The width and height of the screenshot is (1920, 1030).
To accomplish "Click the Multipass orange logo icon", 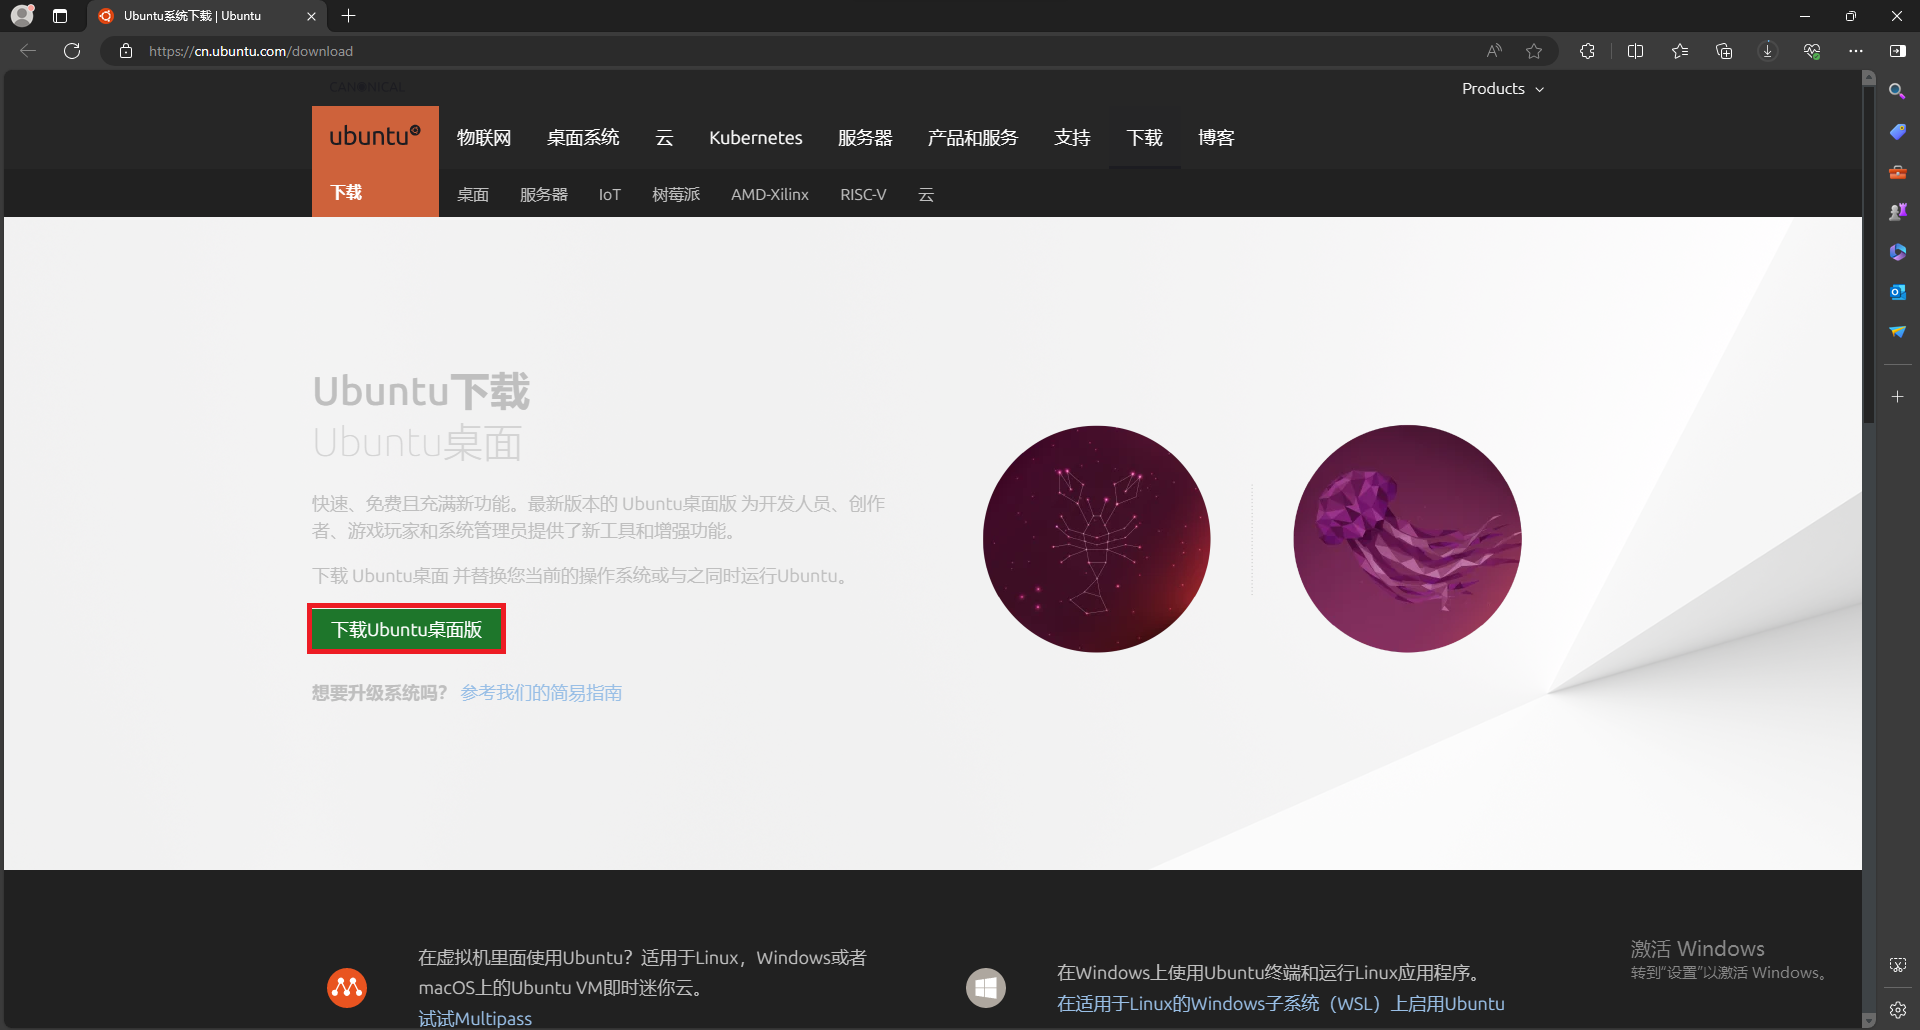I will coord(347,988).
